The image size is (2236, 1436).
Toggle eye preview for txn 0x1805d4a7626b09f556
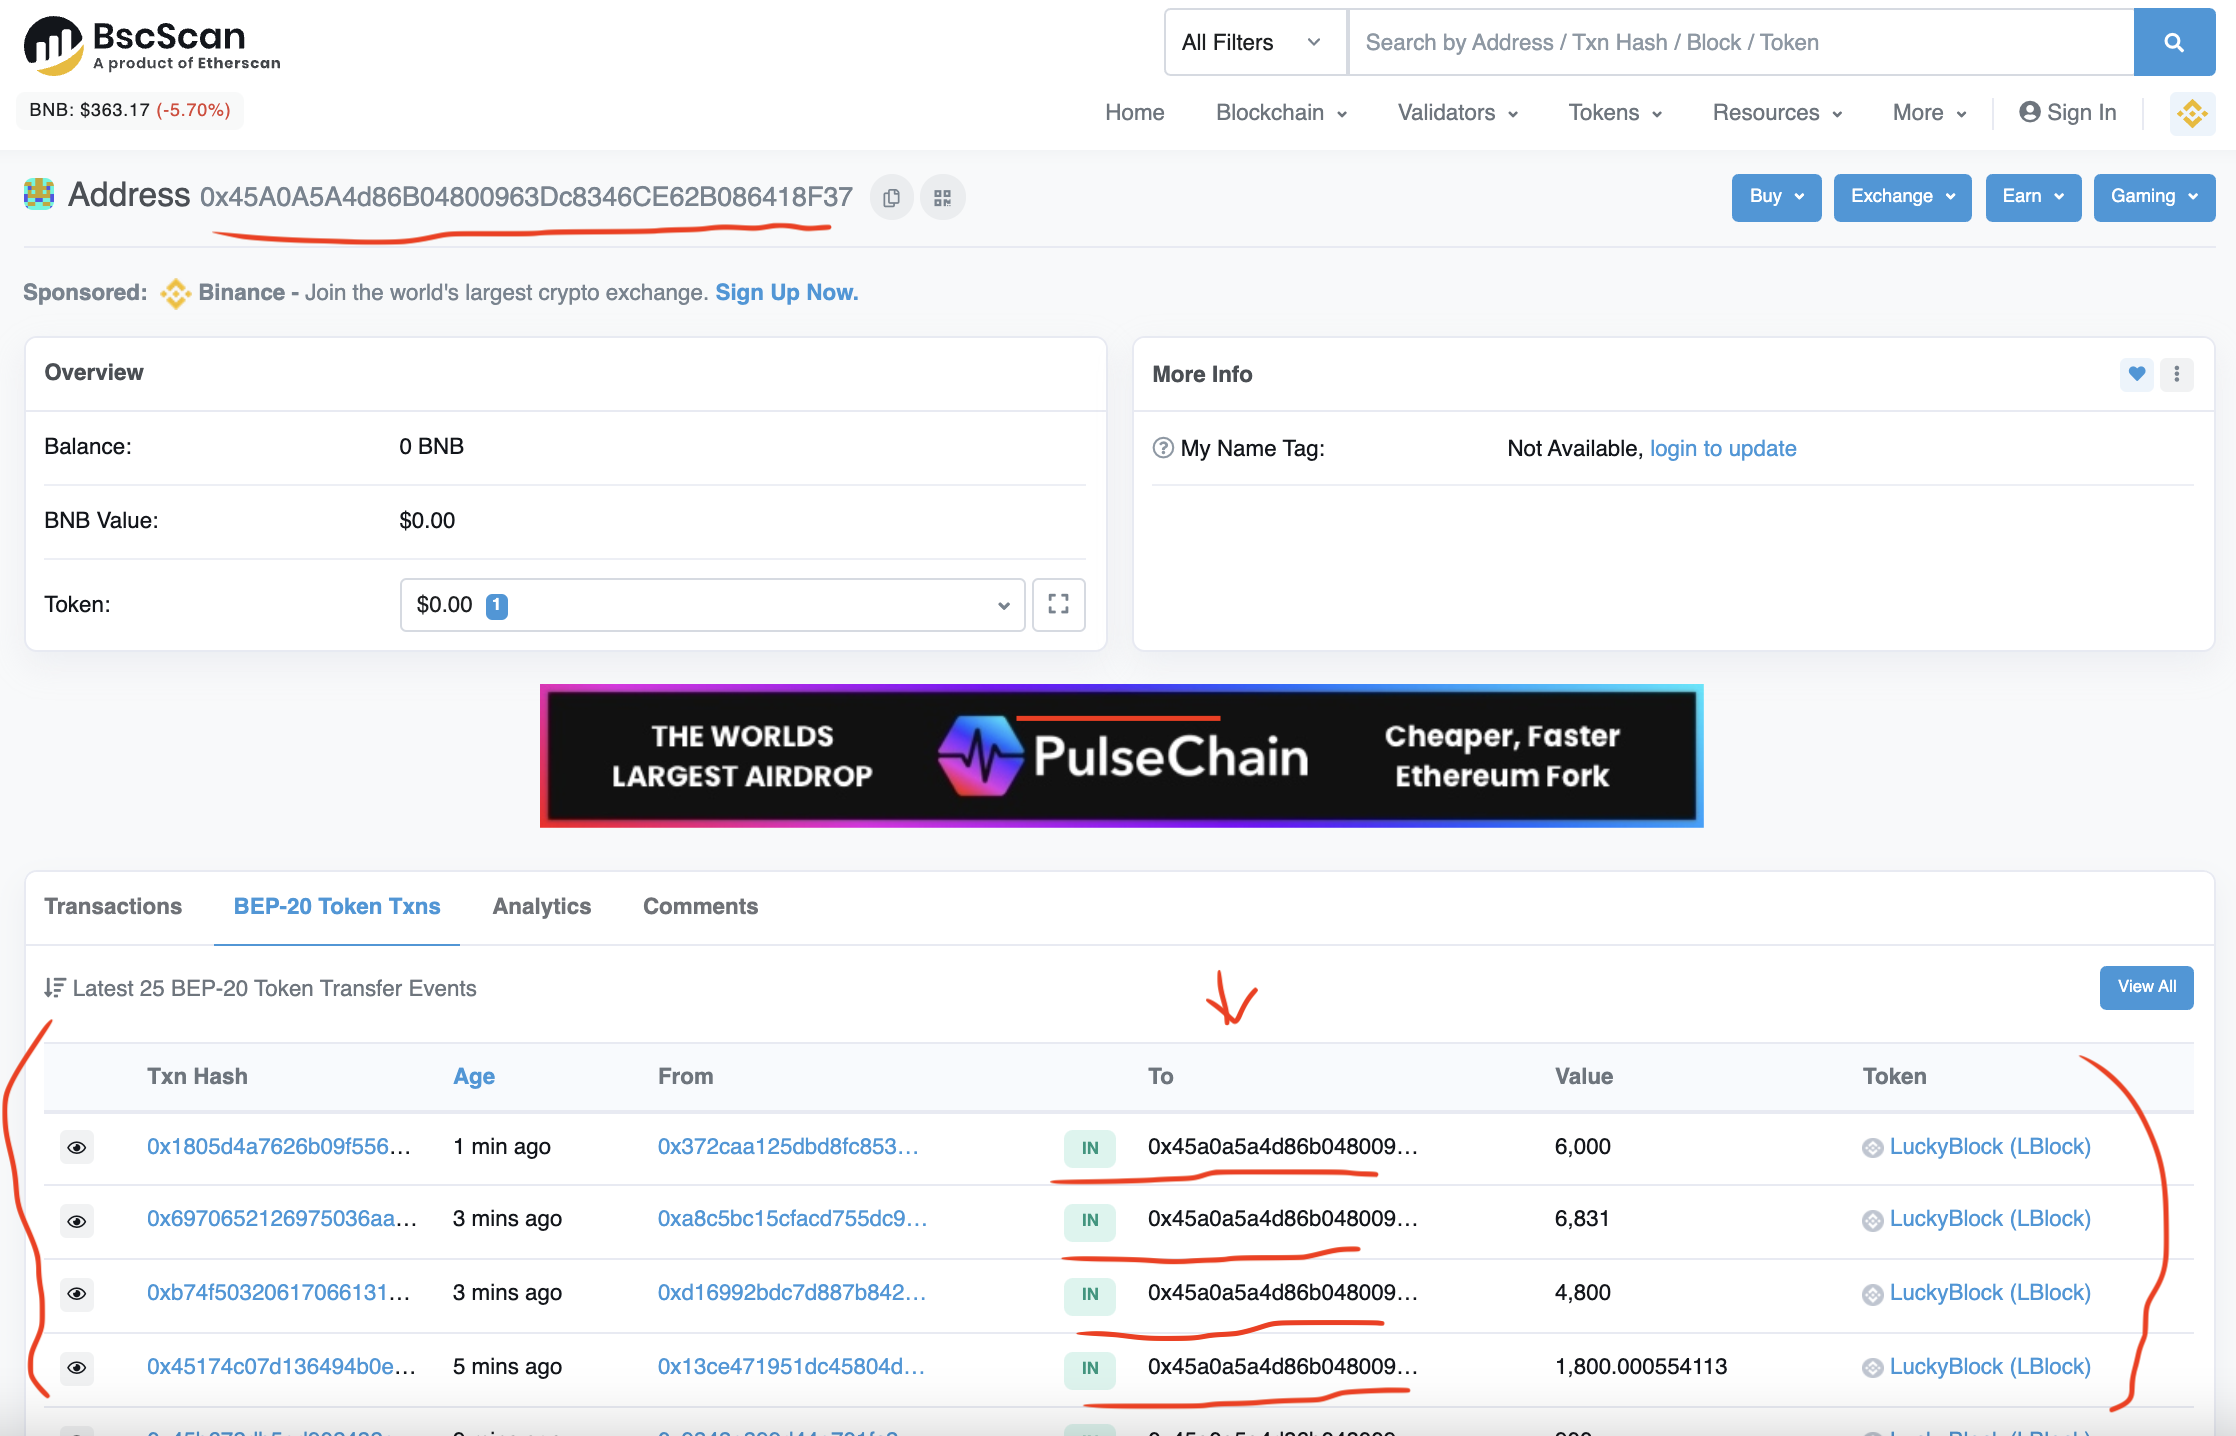point(77,1147)
